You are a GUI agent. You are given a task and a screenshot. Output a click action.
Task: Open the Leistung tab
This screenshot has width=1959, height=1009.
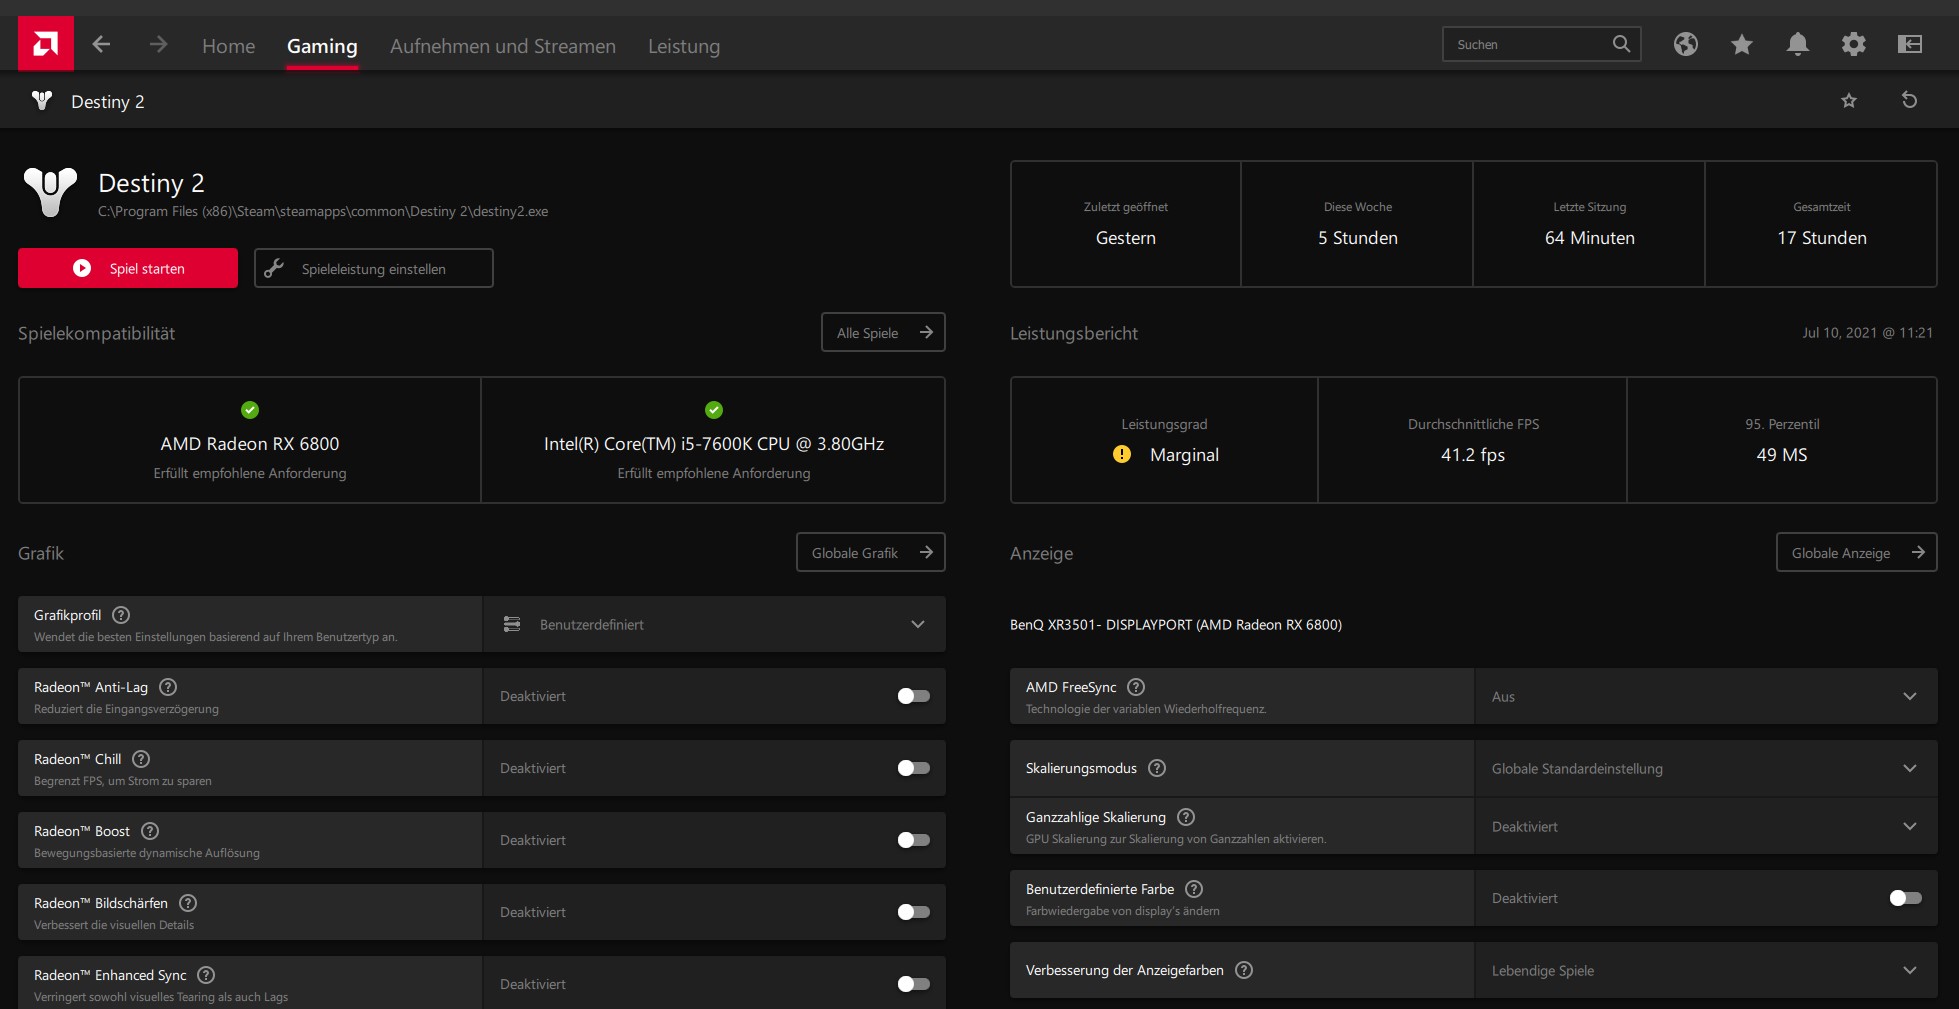click(x=684, y=46)
